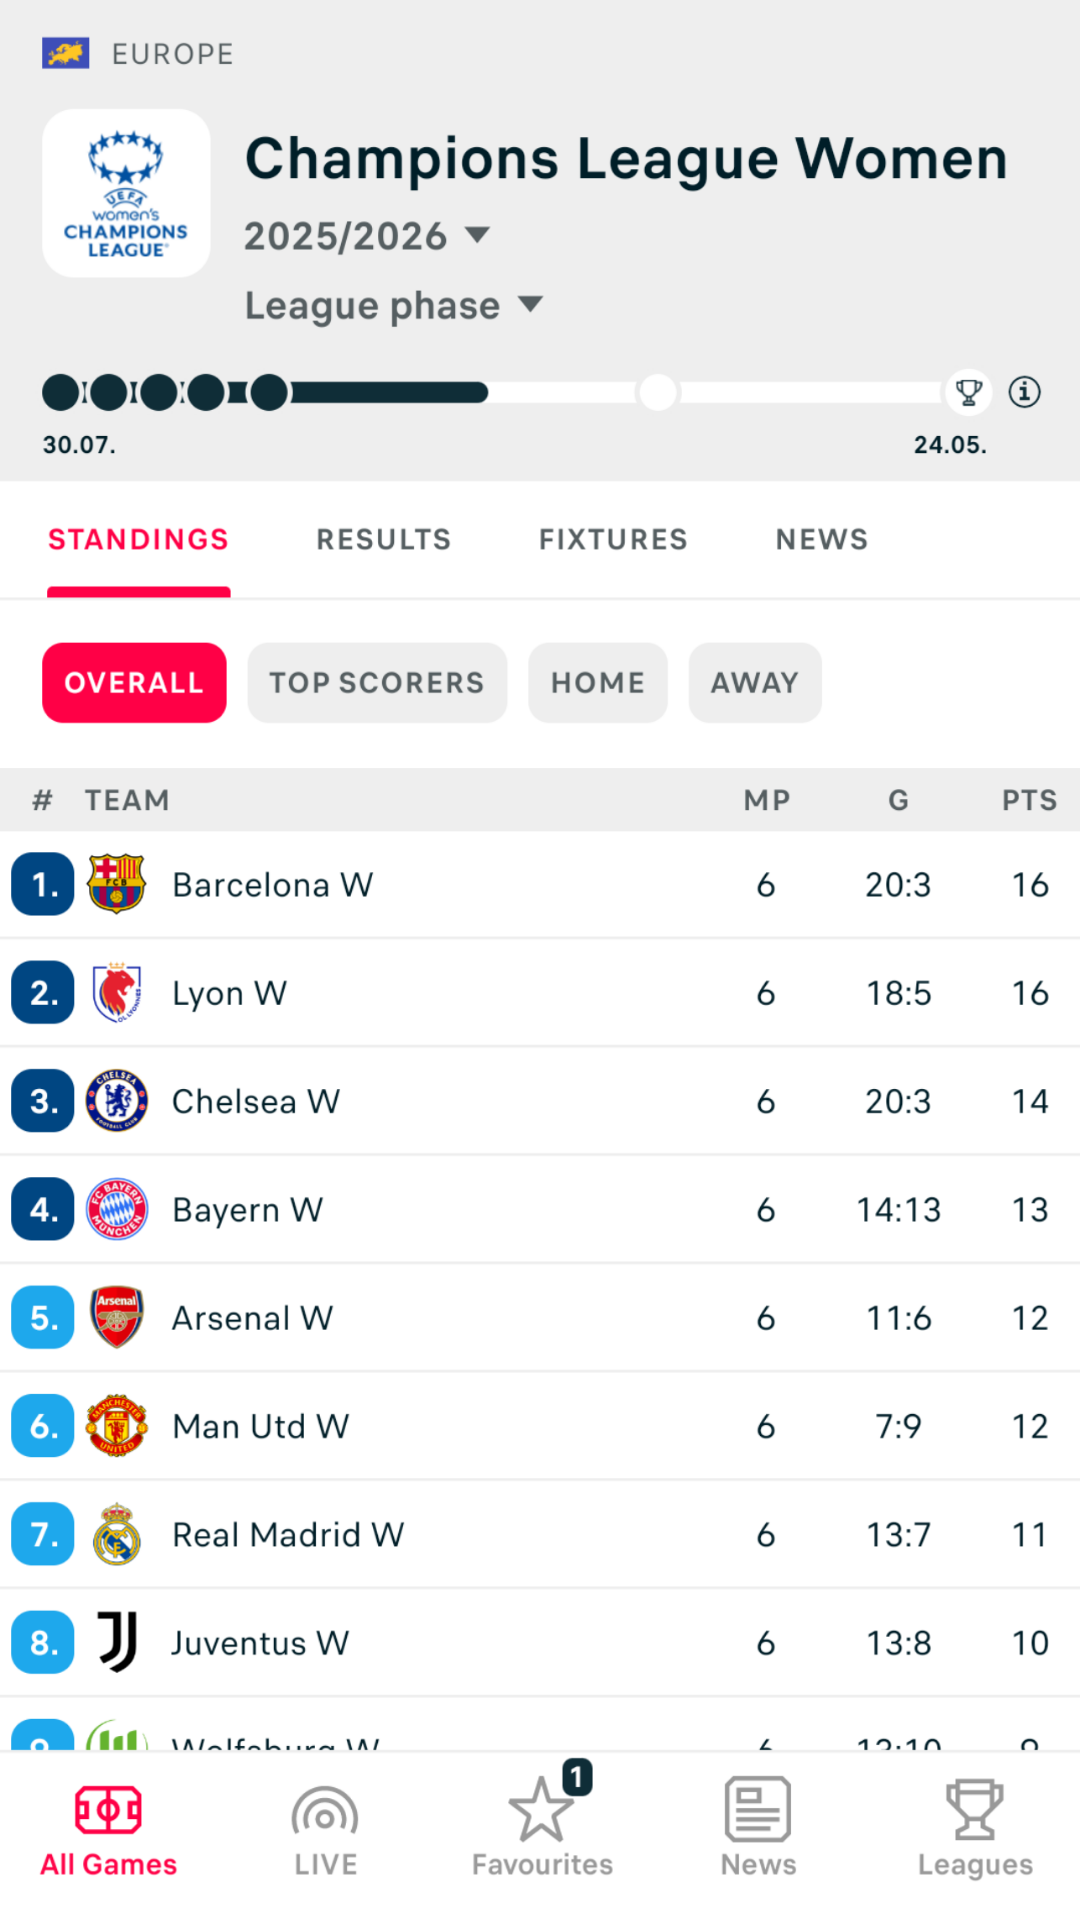1080x1914 pixels.
Task: Switch to the RESULTS tab
Action: tap(384, 540)
